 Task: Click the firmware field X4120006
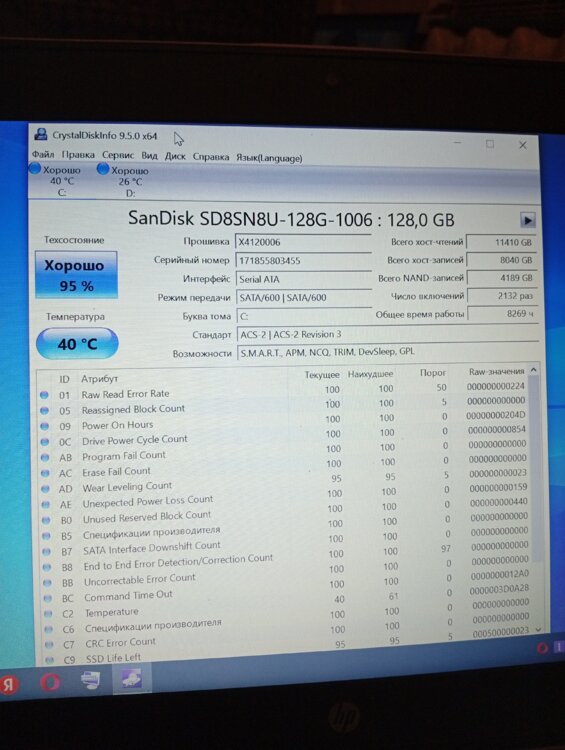click(x=303, y=242)
